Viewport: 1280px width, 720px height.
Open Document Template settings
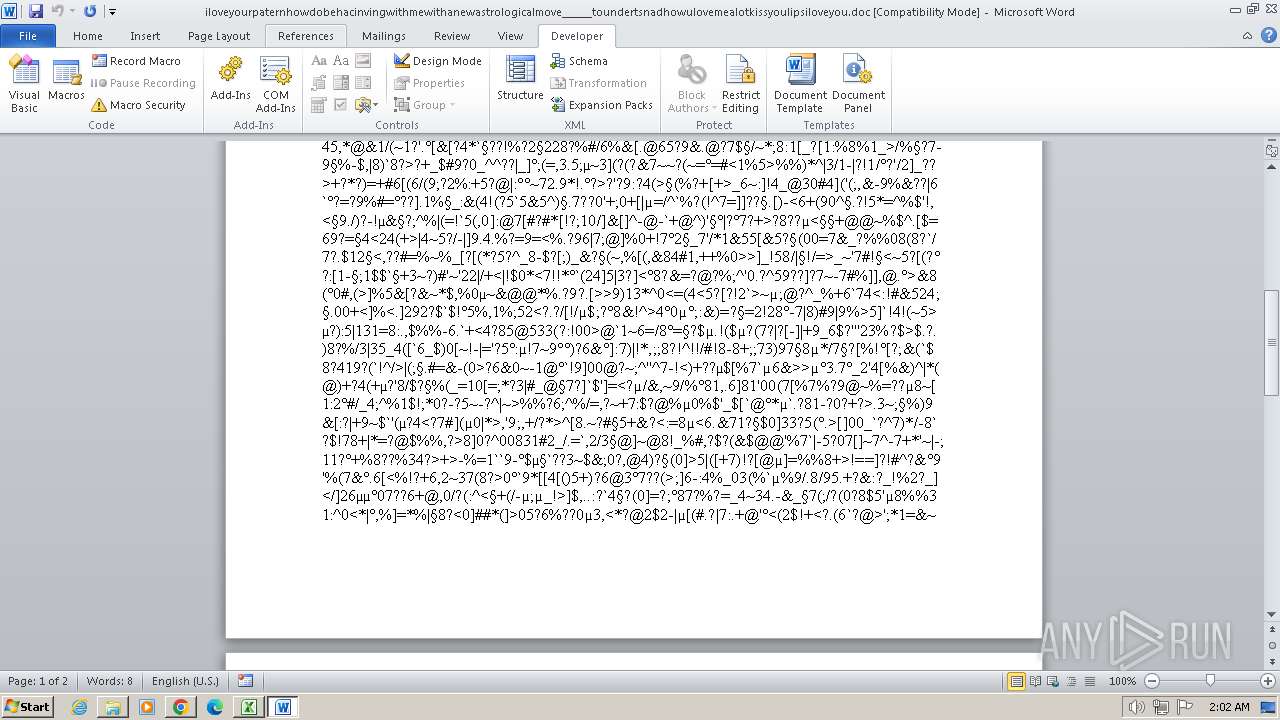[x=800, y=85]
